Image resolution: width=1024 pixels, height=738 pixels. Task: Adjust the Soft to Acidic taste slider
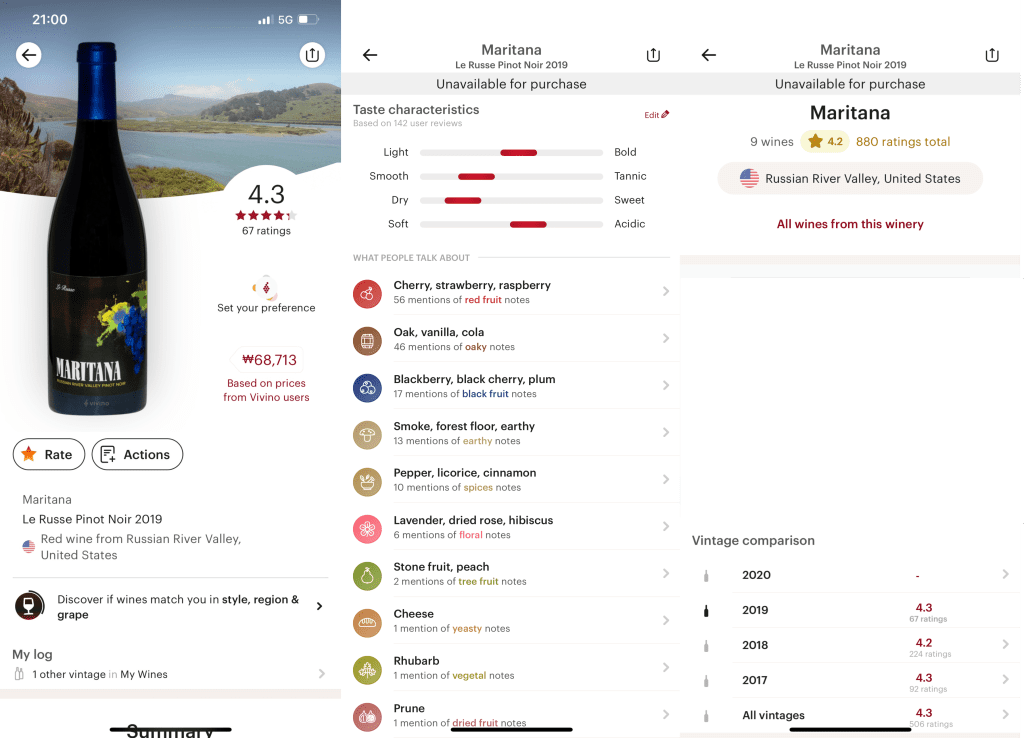point(511,225)
